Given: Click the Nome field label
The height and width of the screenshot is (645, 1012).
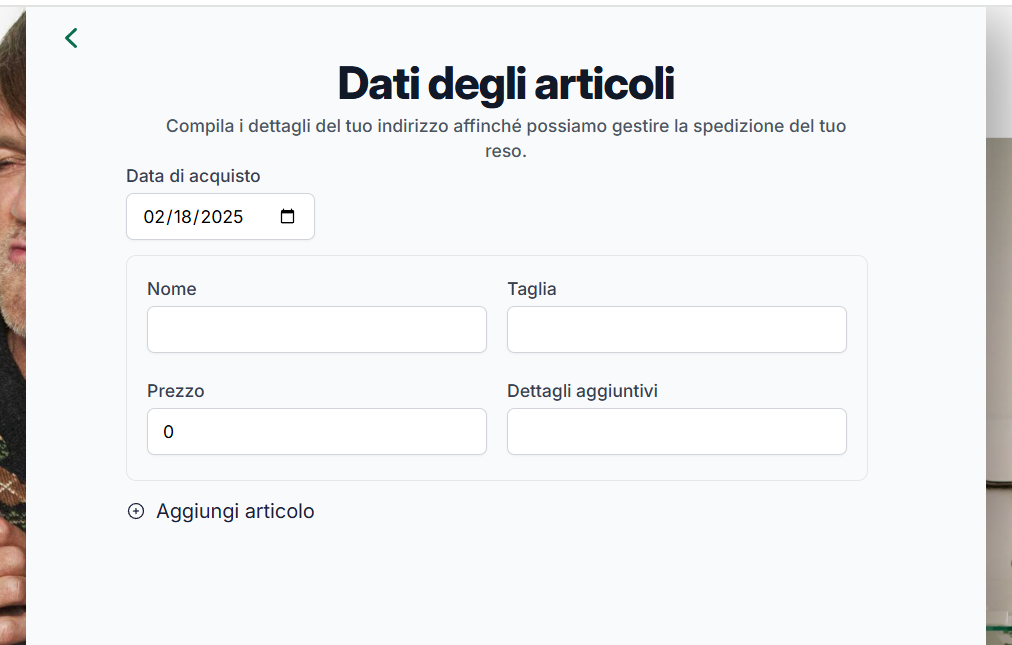Looking at the screenshot, I should pyautogui.click(x=172, y=289).
